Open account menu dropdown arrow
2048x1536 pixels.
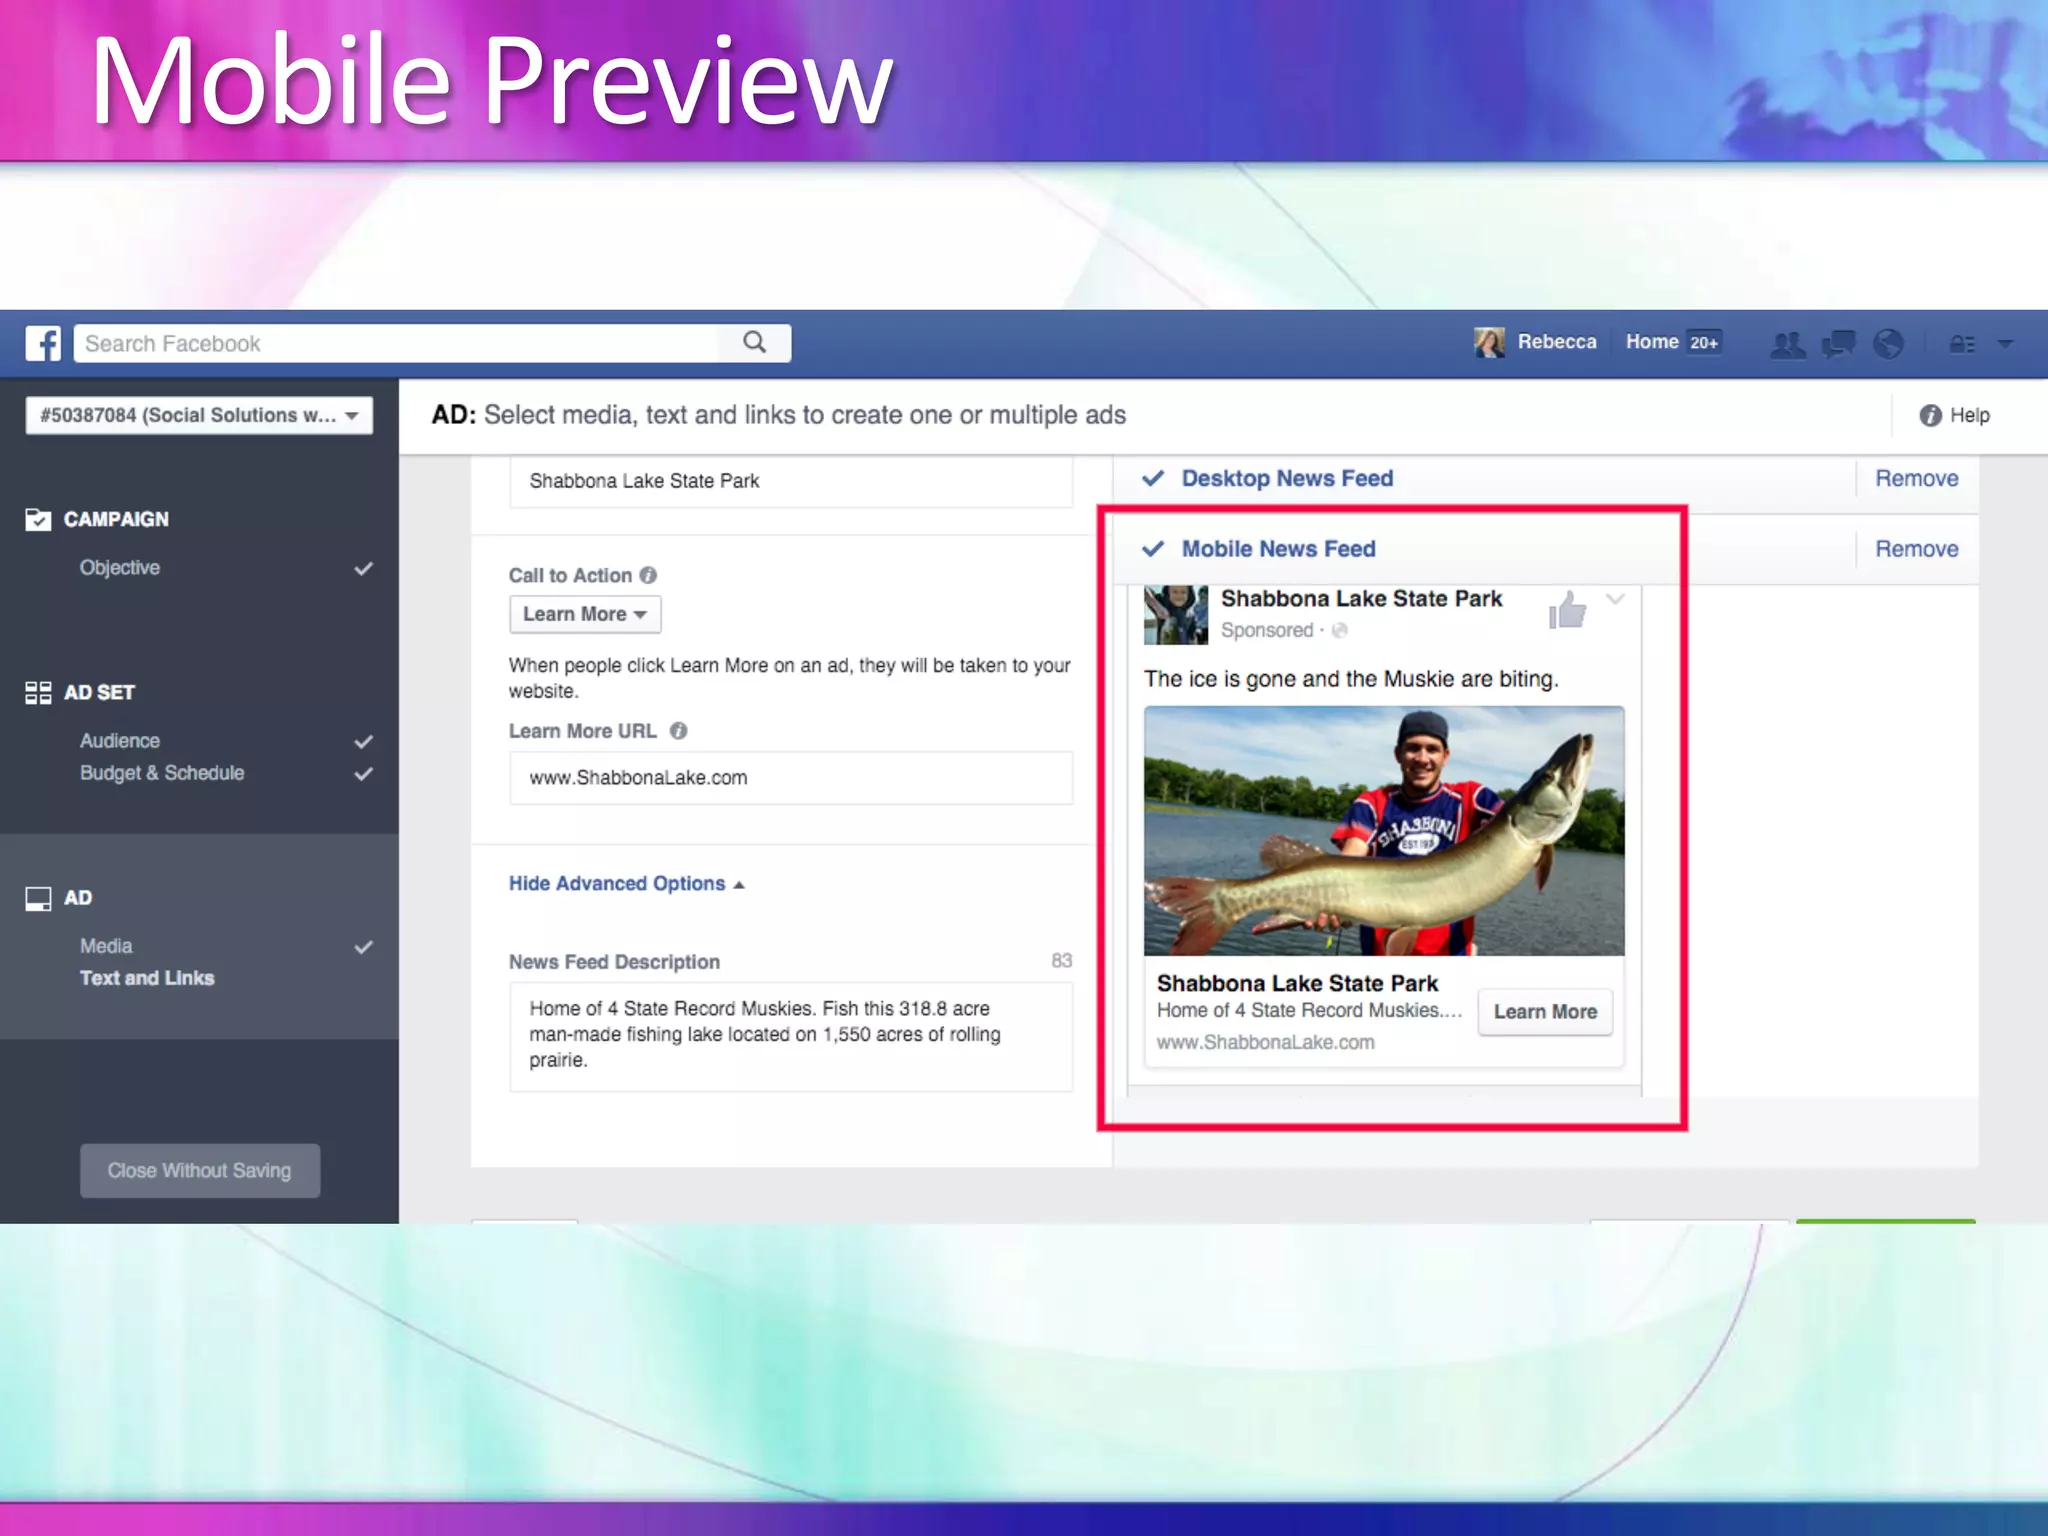pyautogui.click(x=2005, y=344)
